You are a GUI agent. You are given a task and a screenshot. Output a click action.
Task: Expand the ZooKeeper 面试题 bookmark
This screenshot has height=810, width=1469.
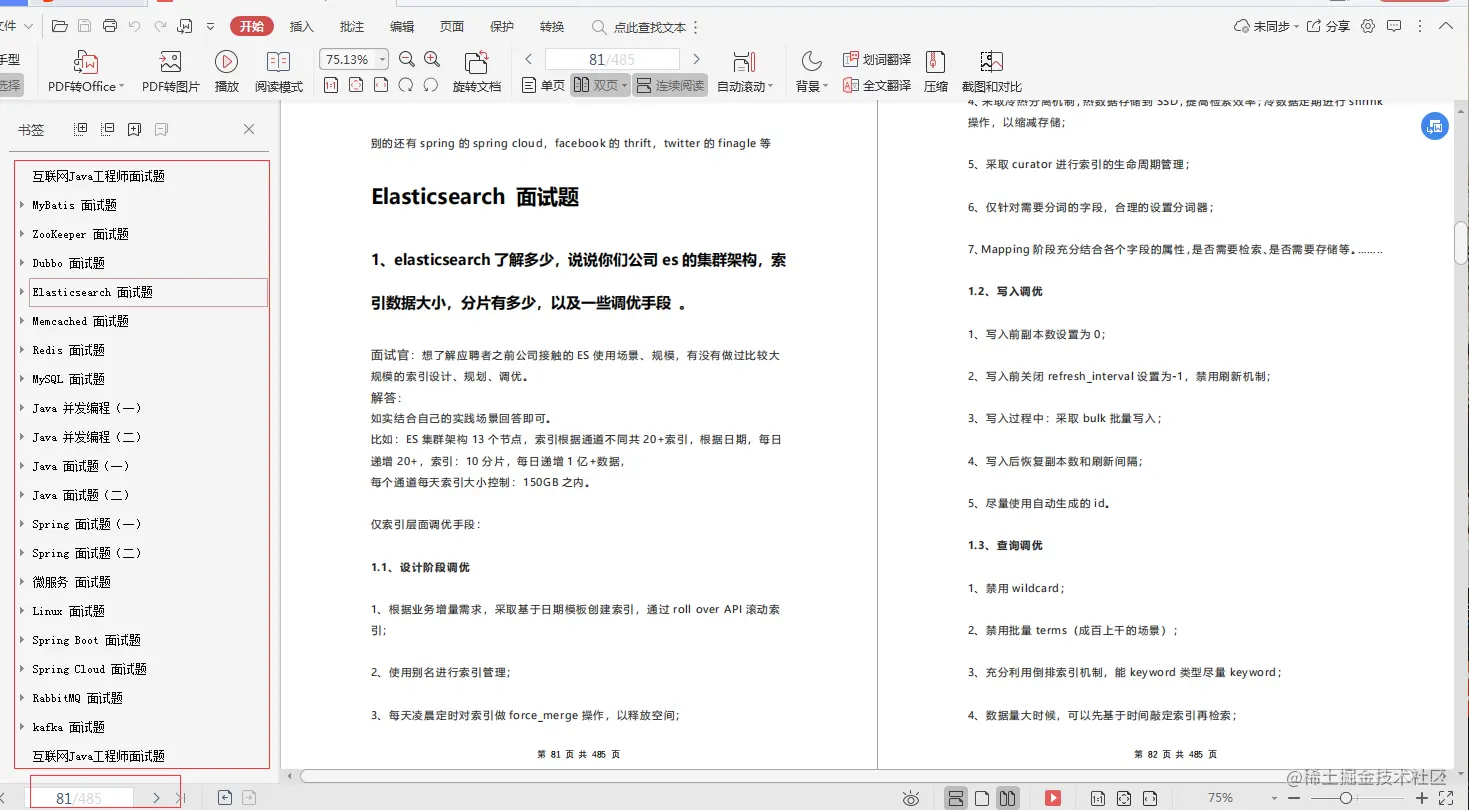tap(22, 234)
